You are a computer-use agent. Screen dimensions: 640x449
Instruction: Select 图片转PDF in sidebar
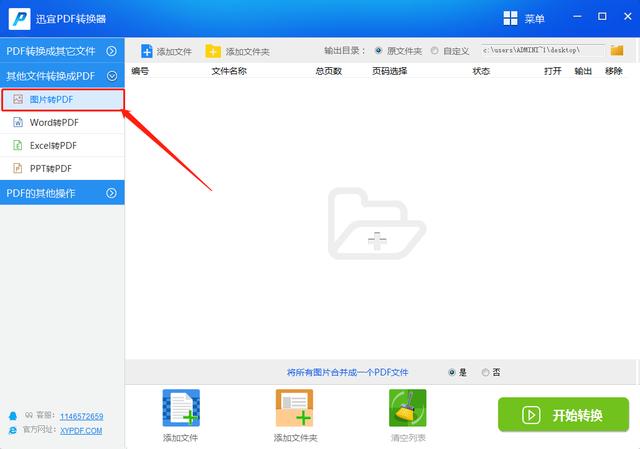[63, 100]
